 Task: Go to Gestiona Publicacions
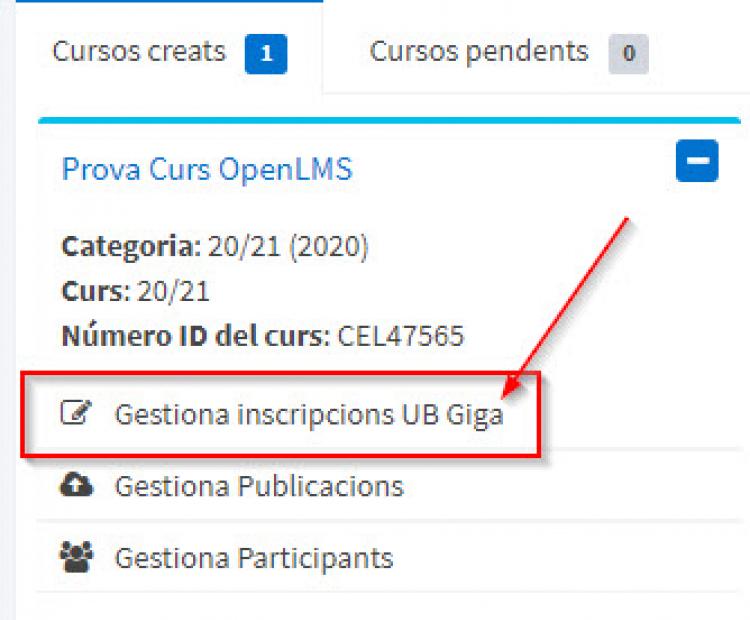[x=259, y=486]
